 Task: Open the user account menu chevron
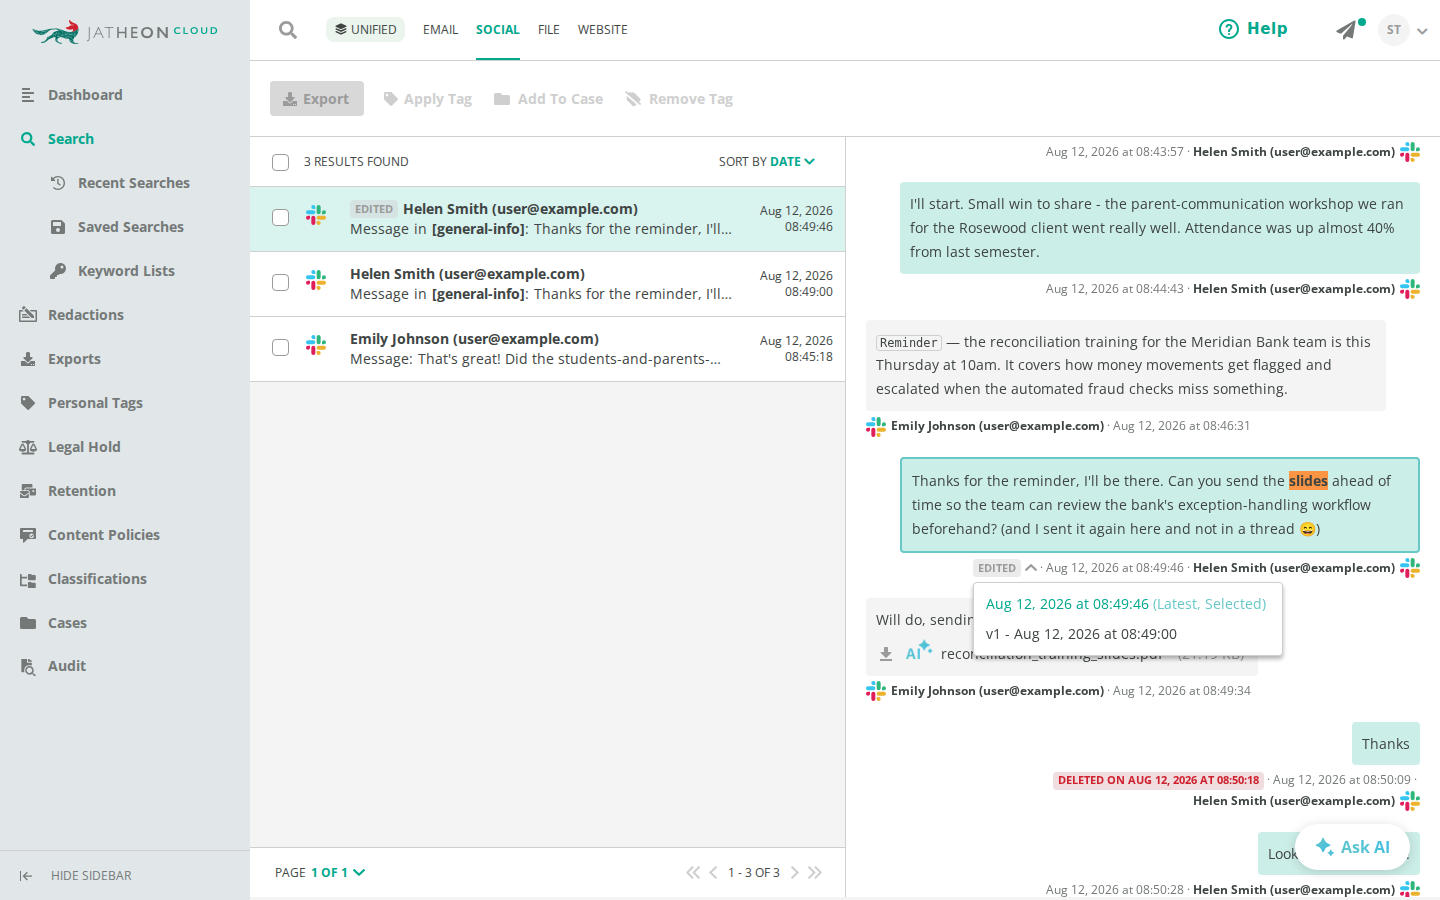[1422, 31]
